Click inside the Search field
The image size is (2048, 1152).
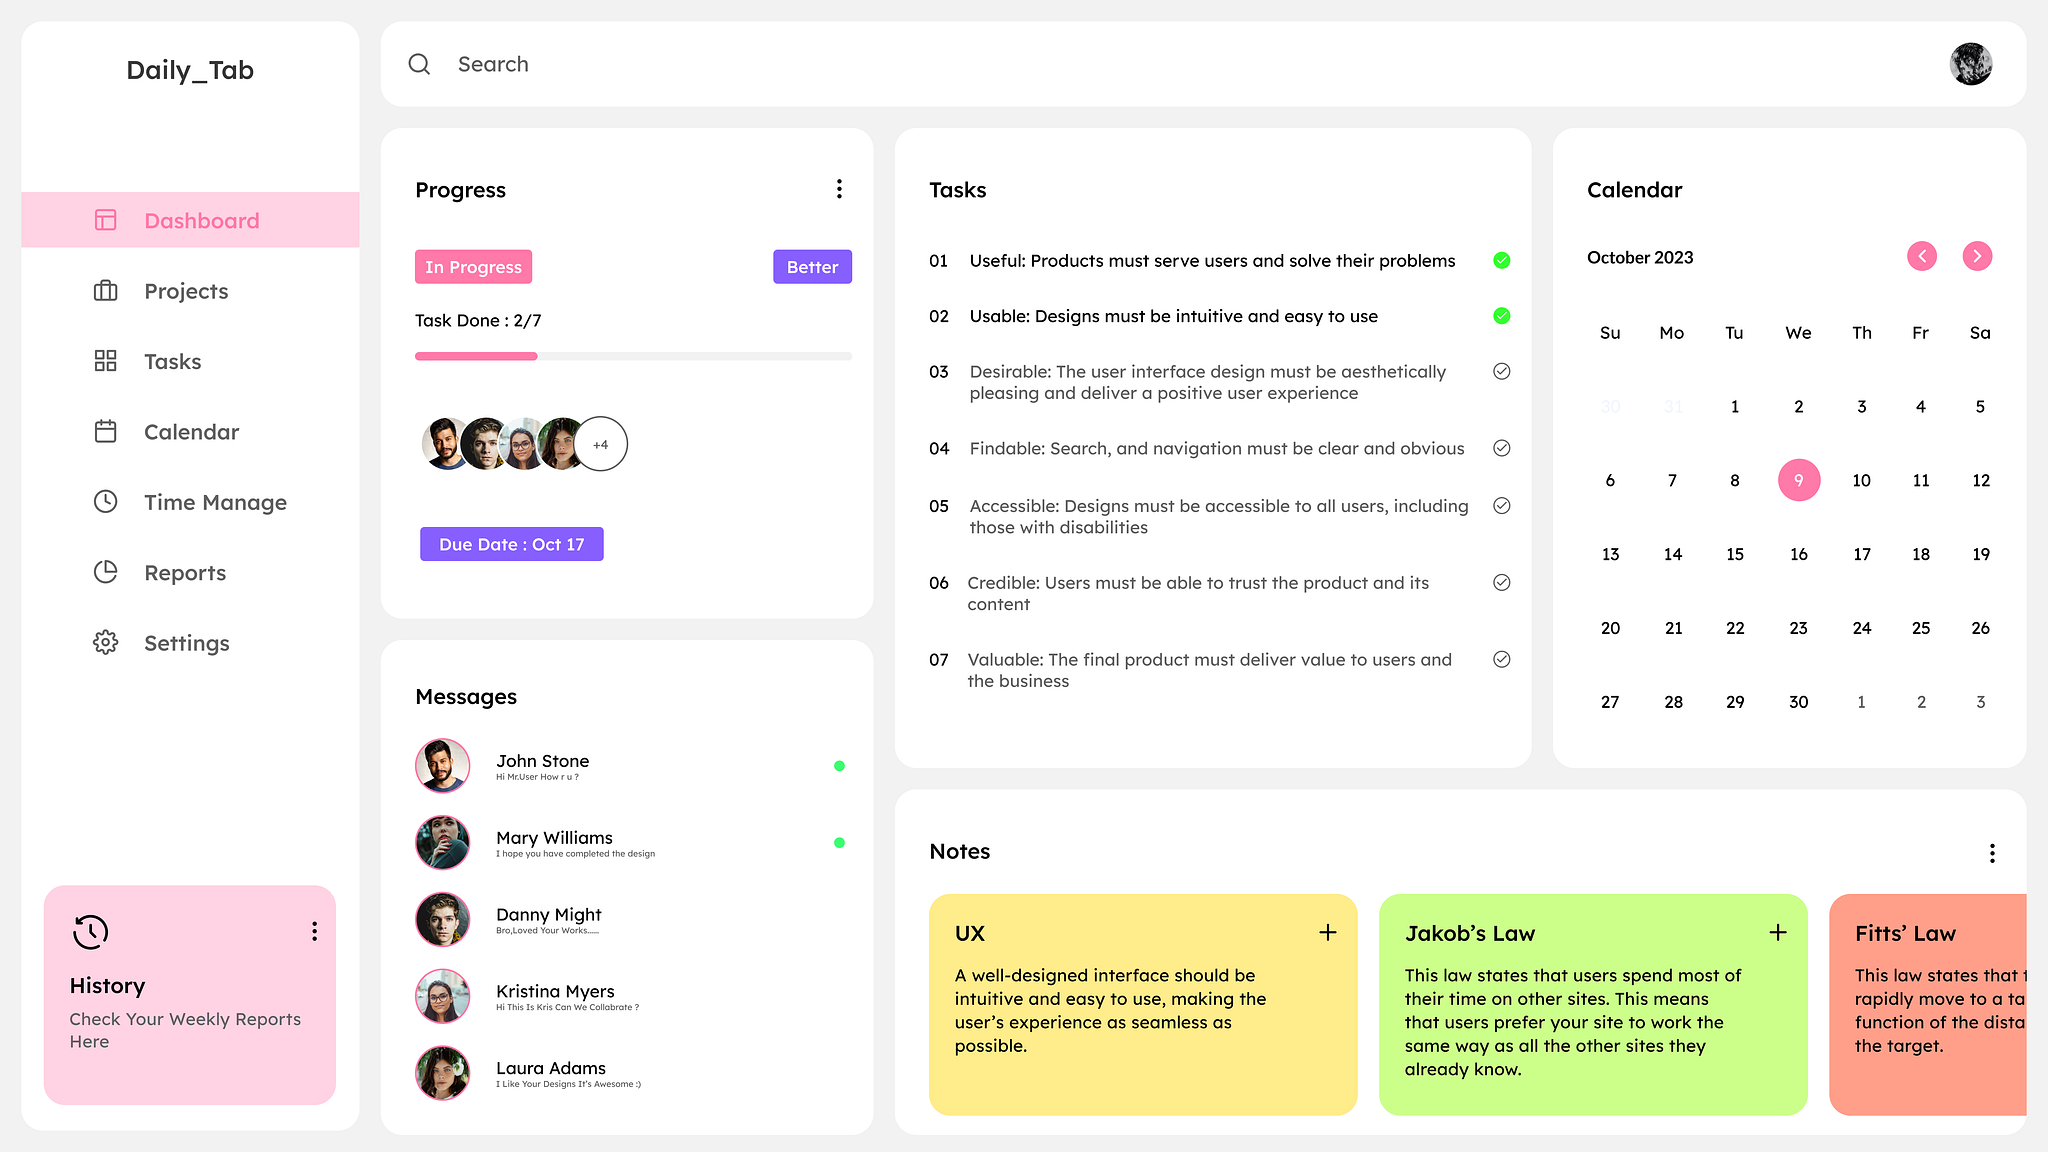pyautogui.click(x=700, y=64)
